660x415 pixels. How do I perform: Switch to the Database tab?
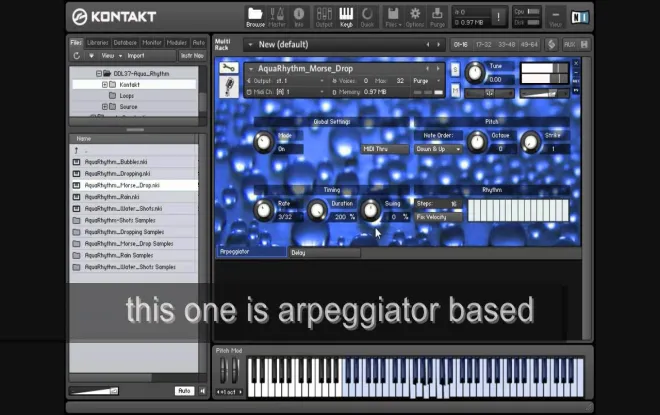(x=125, y=43)
